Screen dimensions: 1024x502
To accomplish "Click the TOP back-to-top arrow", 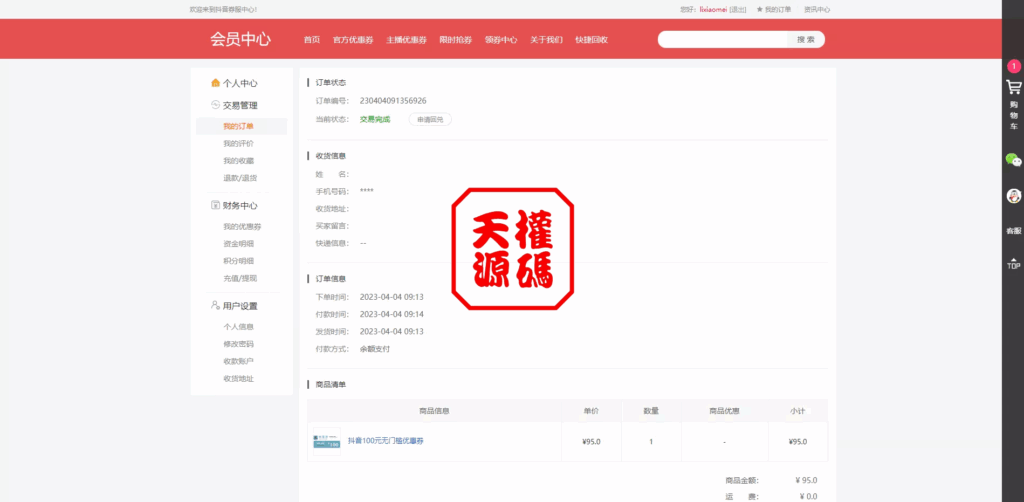I will (1014, 262).
